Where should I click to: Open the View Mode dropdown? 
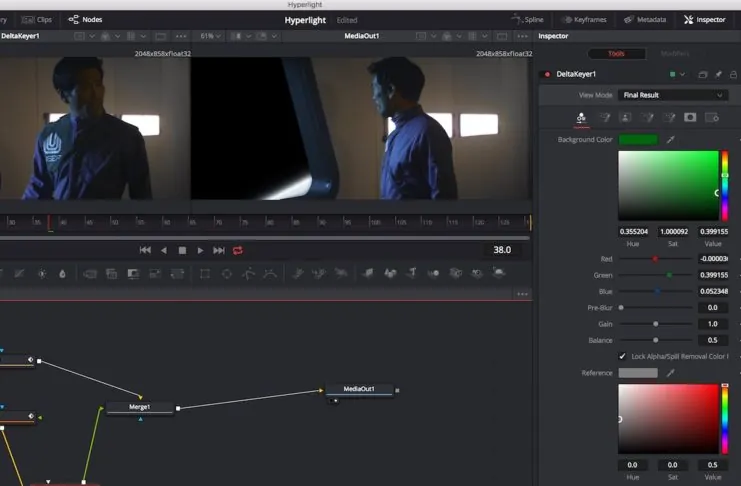tap(673, 95)
